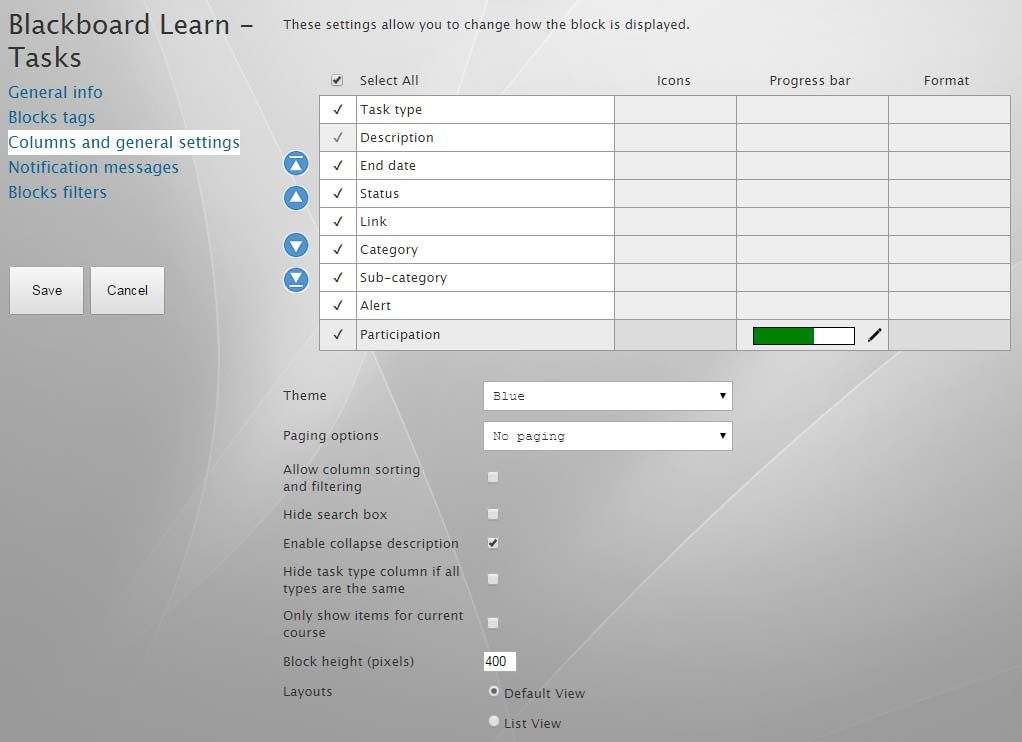Select the List View layout radio button
Image resolution: width=1022 pixels, height=742 pixels.
coord(493,721)
